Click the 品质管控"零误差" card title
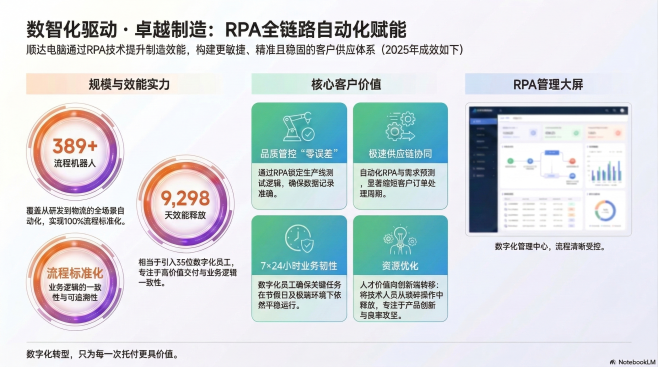658x367 pixels. [x=299, y=154]
